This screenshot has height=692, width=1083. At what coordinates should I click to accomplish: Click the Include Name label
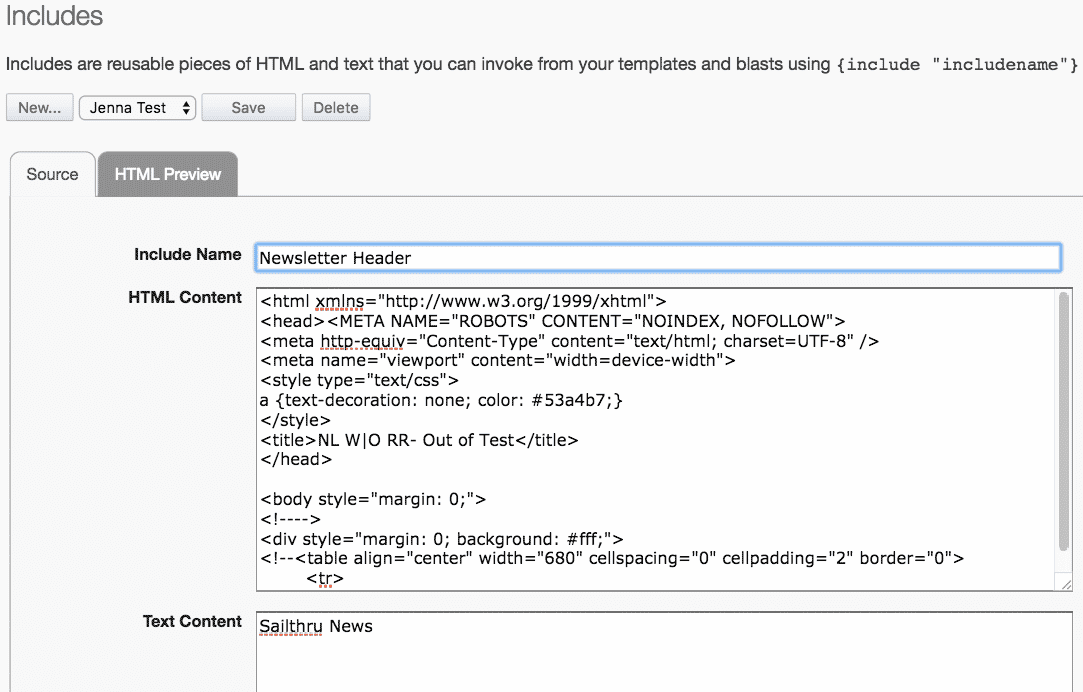tap(187, 255)
